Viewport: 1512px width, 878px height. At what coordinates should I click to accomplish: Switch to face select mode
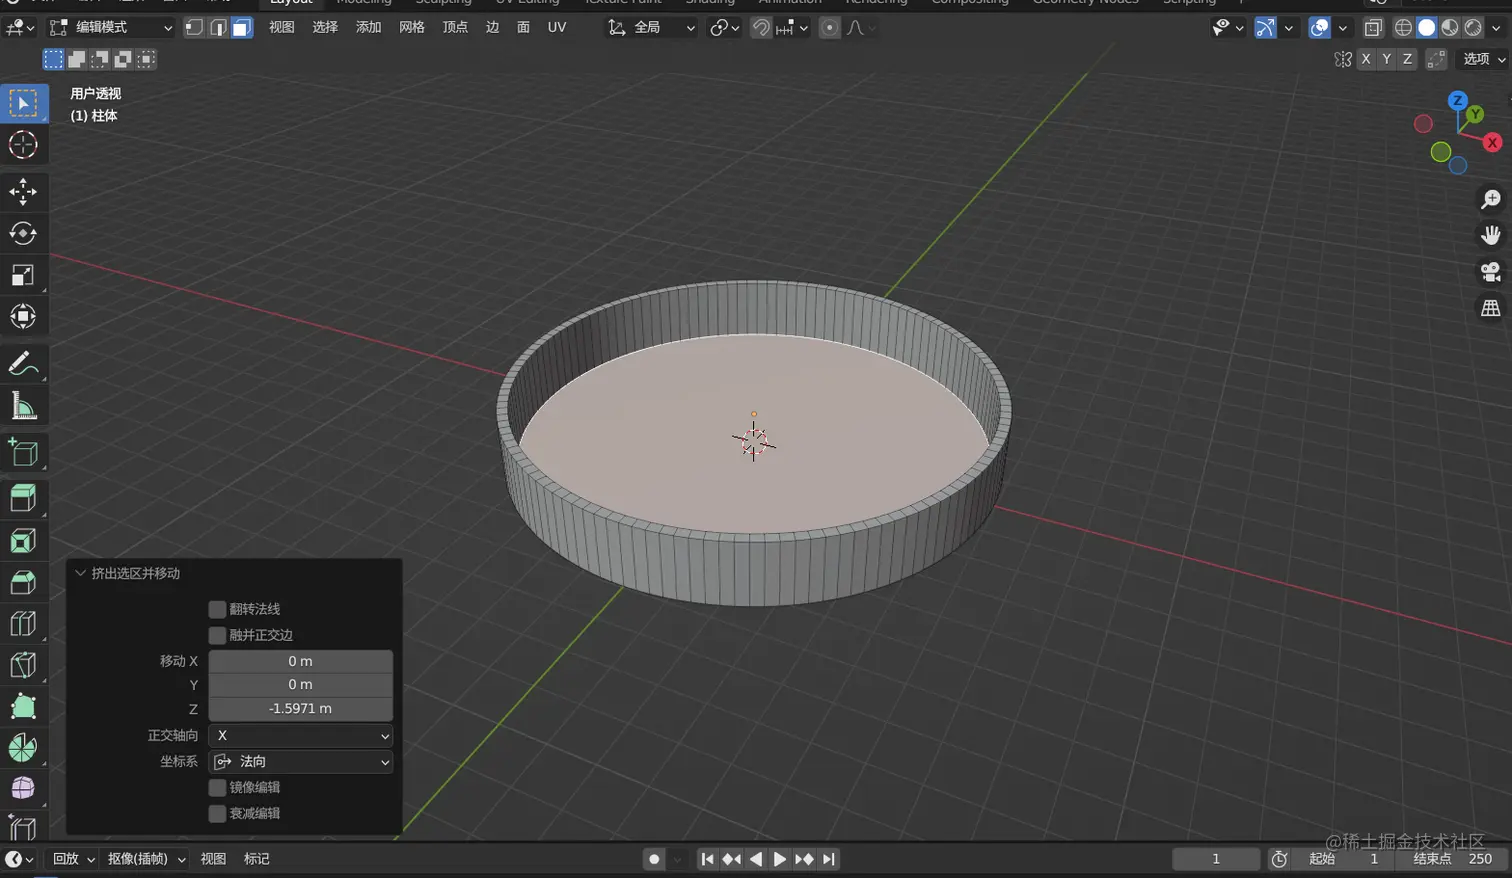click(x=241, y=28)
